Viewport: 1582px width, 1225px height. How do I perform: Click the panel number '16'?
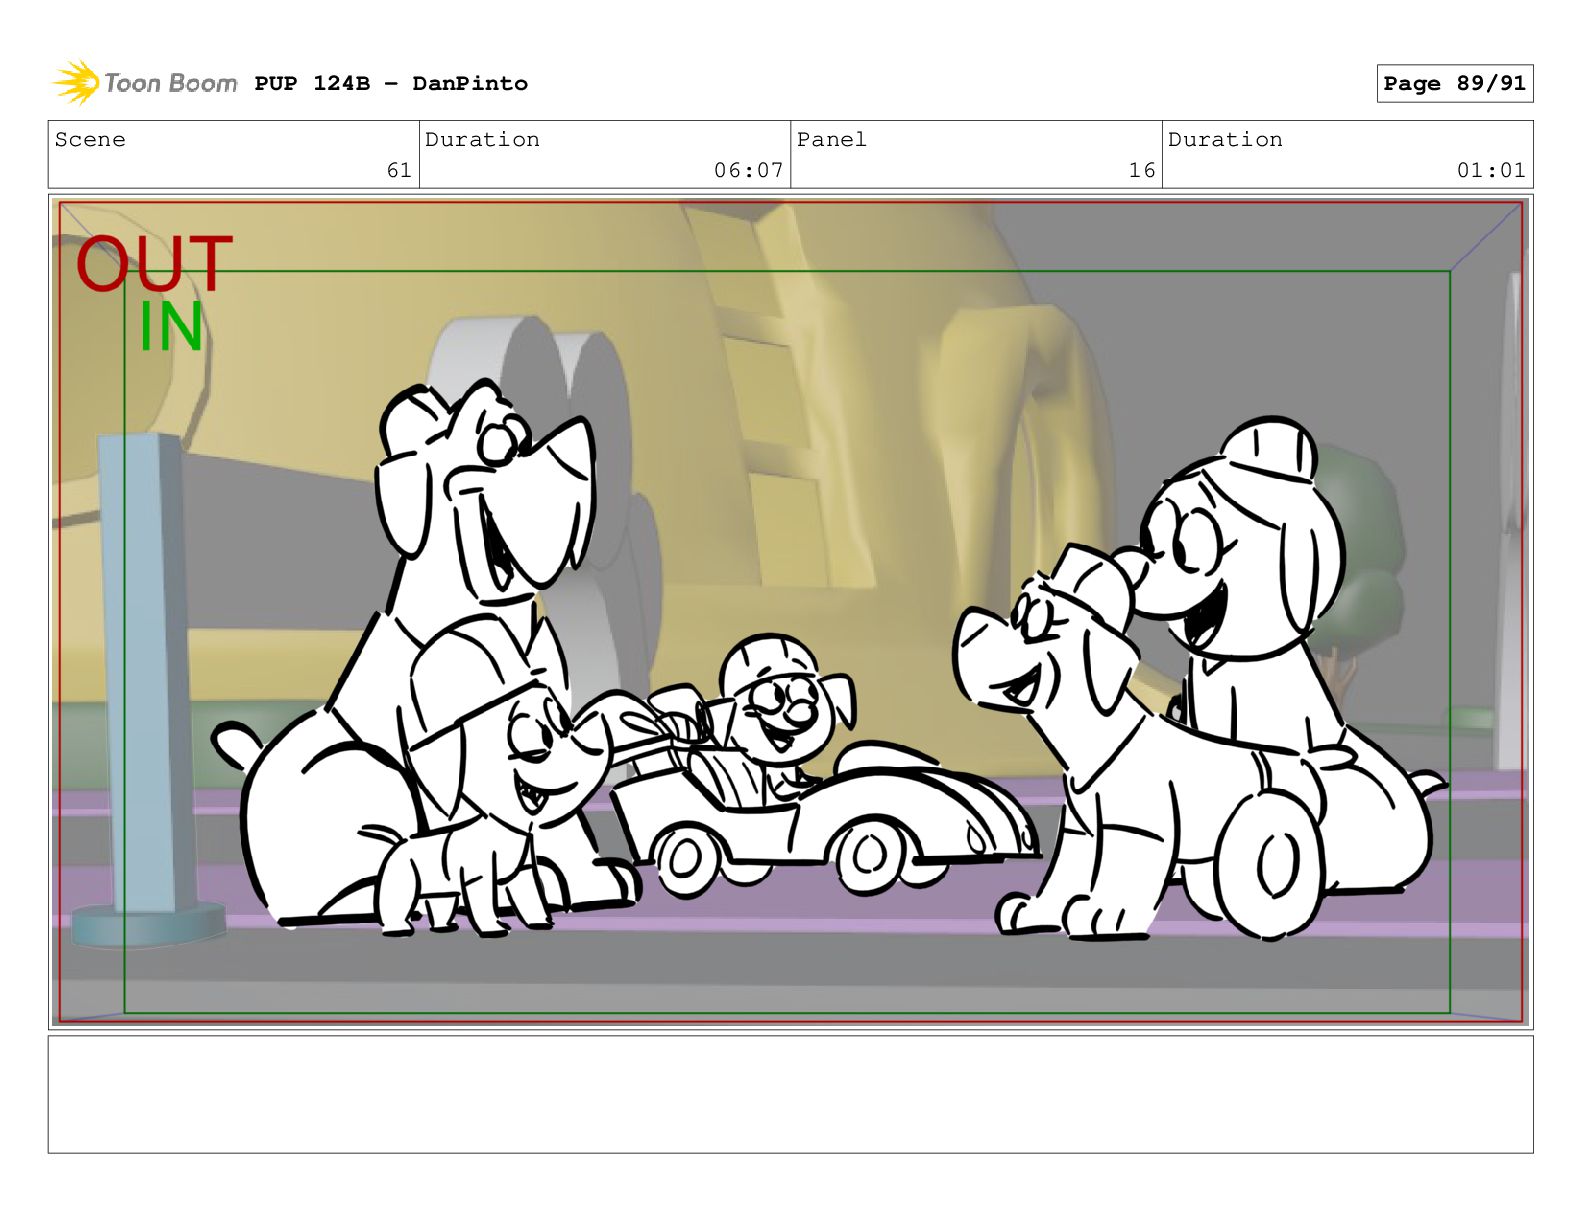1142,170
